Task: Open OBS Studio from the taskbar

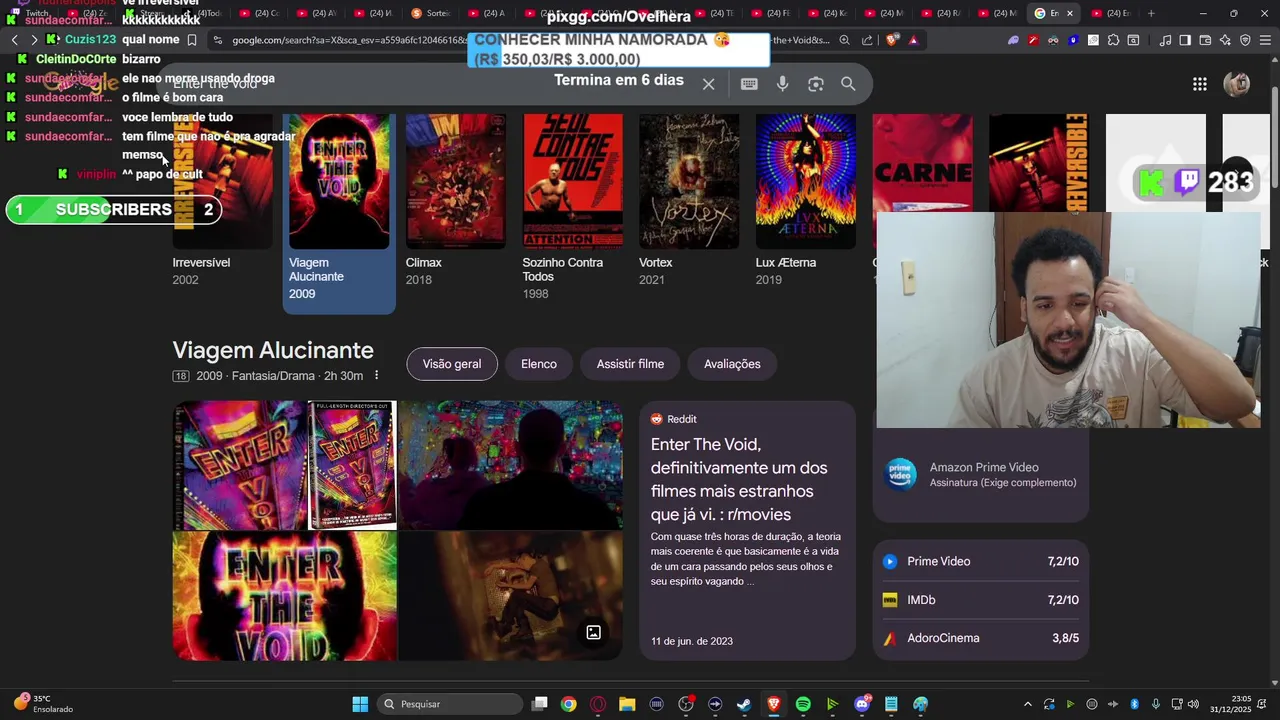Action: (686, 704)
